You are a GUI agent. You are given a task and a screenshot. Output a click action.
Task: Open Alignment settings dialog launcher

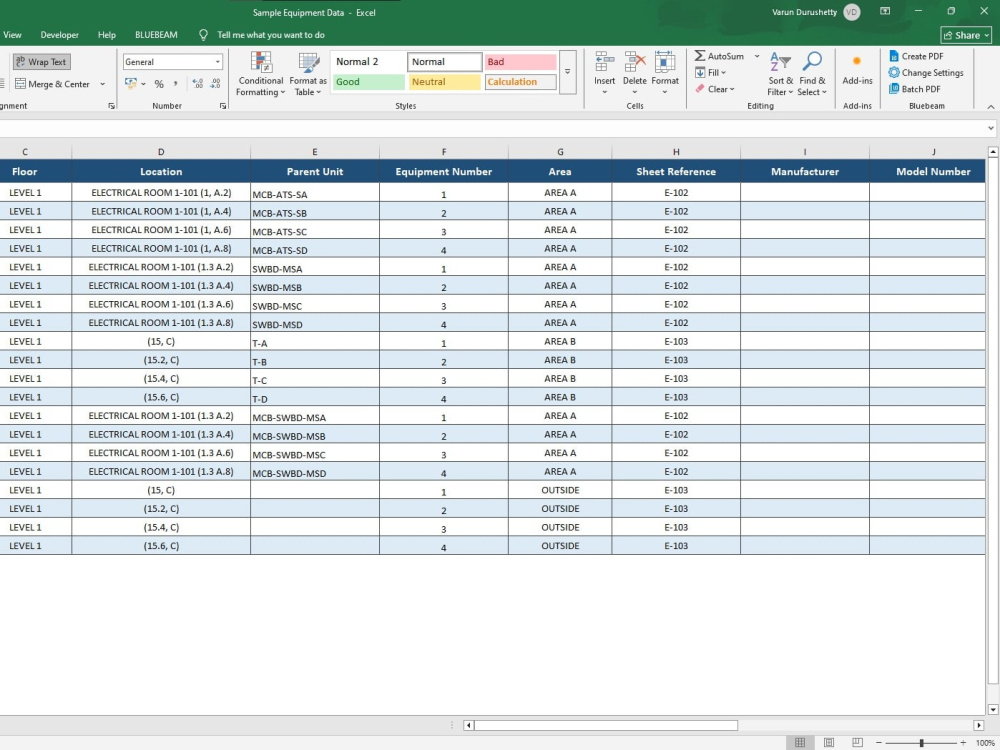[x=112, y=106]
